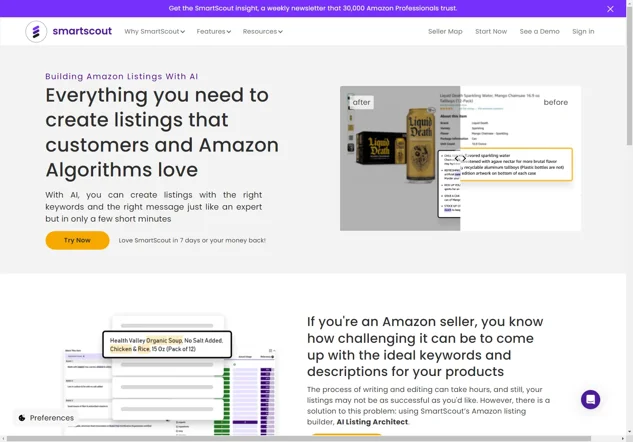Go to Start Now

coord(491,31)
